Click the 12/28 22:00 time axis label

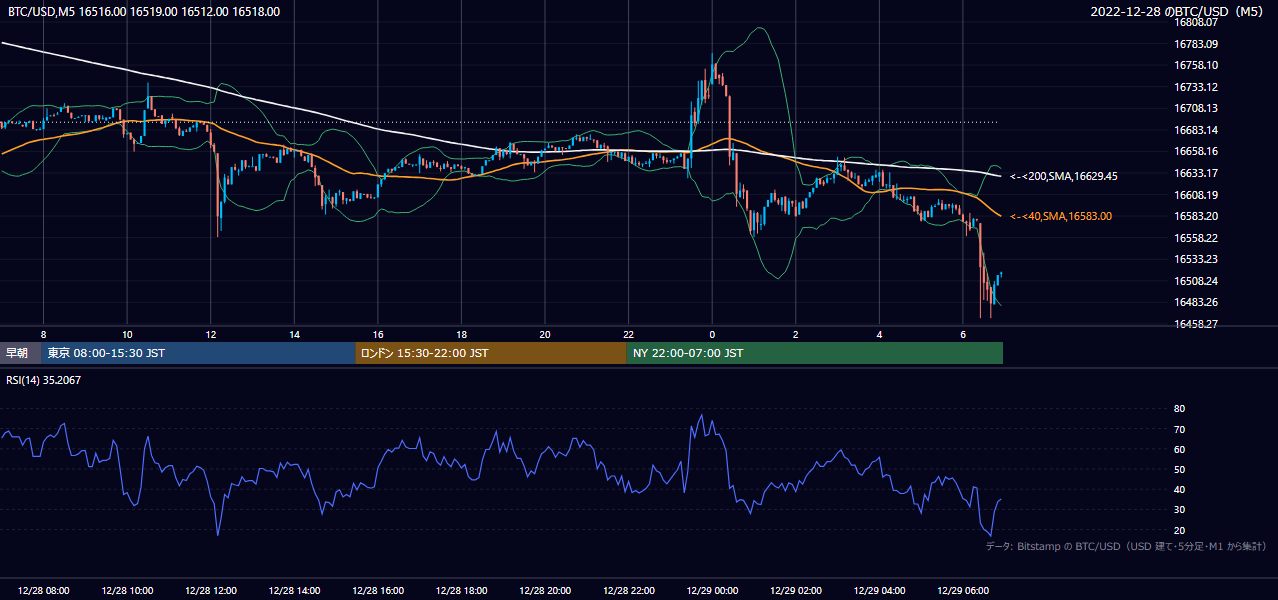coord(628,591)
